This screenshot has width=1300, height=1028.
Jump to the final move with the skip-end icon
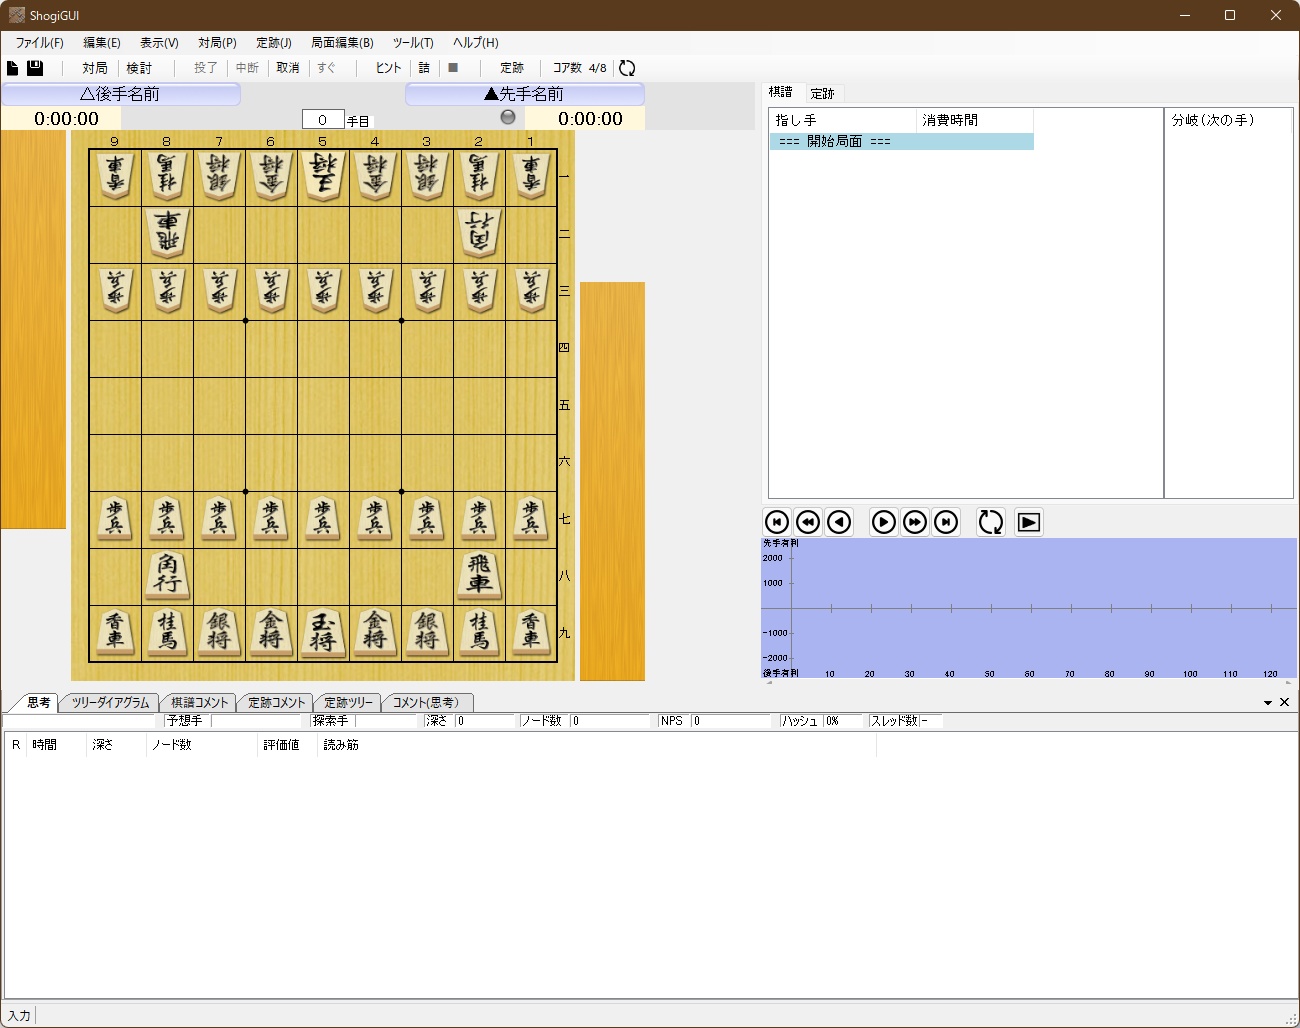coord(946,521)
